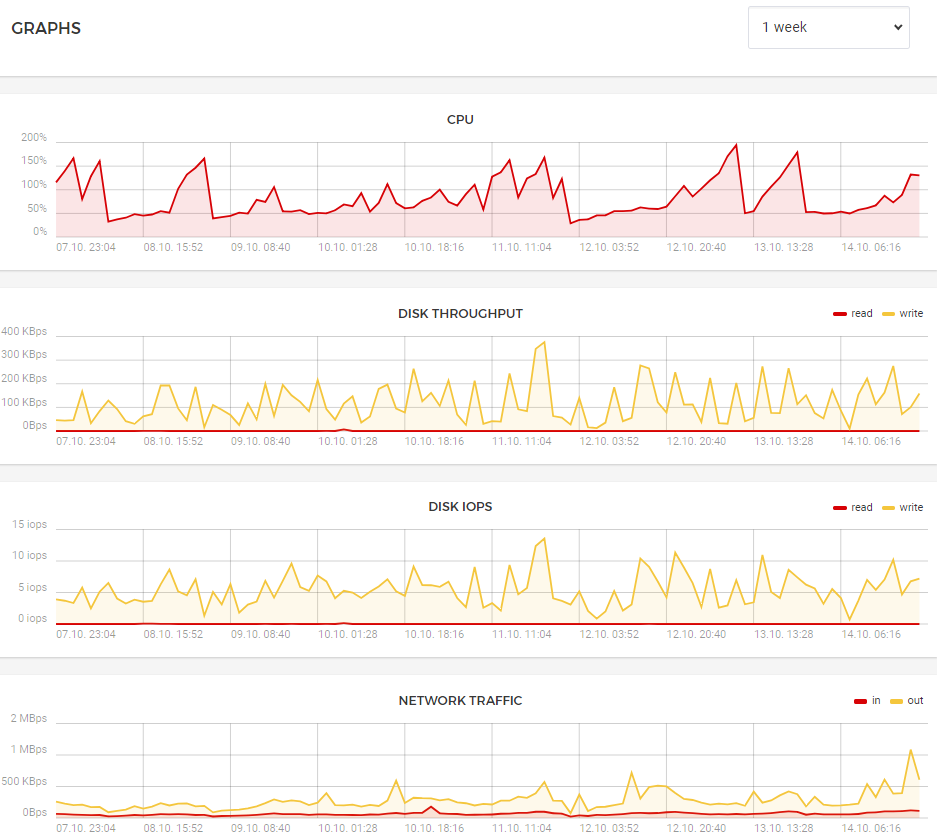Image resolution: width=937 pixels, height=833 pixels.
Task: Click the CPU peak near 200% on 12.10.
Action: [x=736, y=145]
